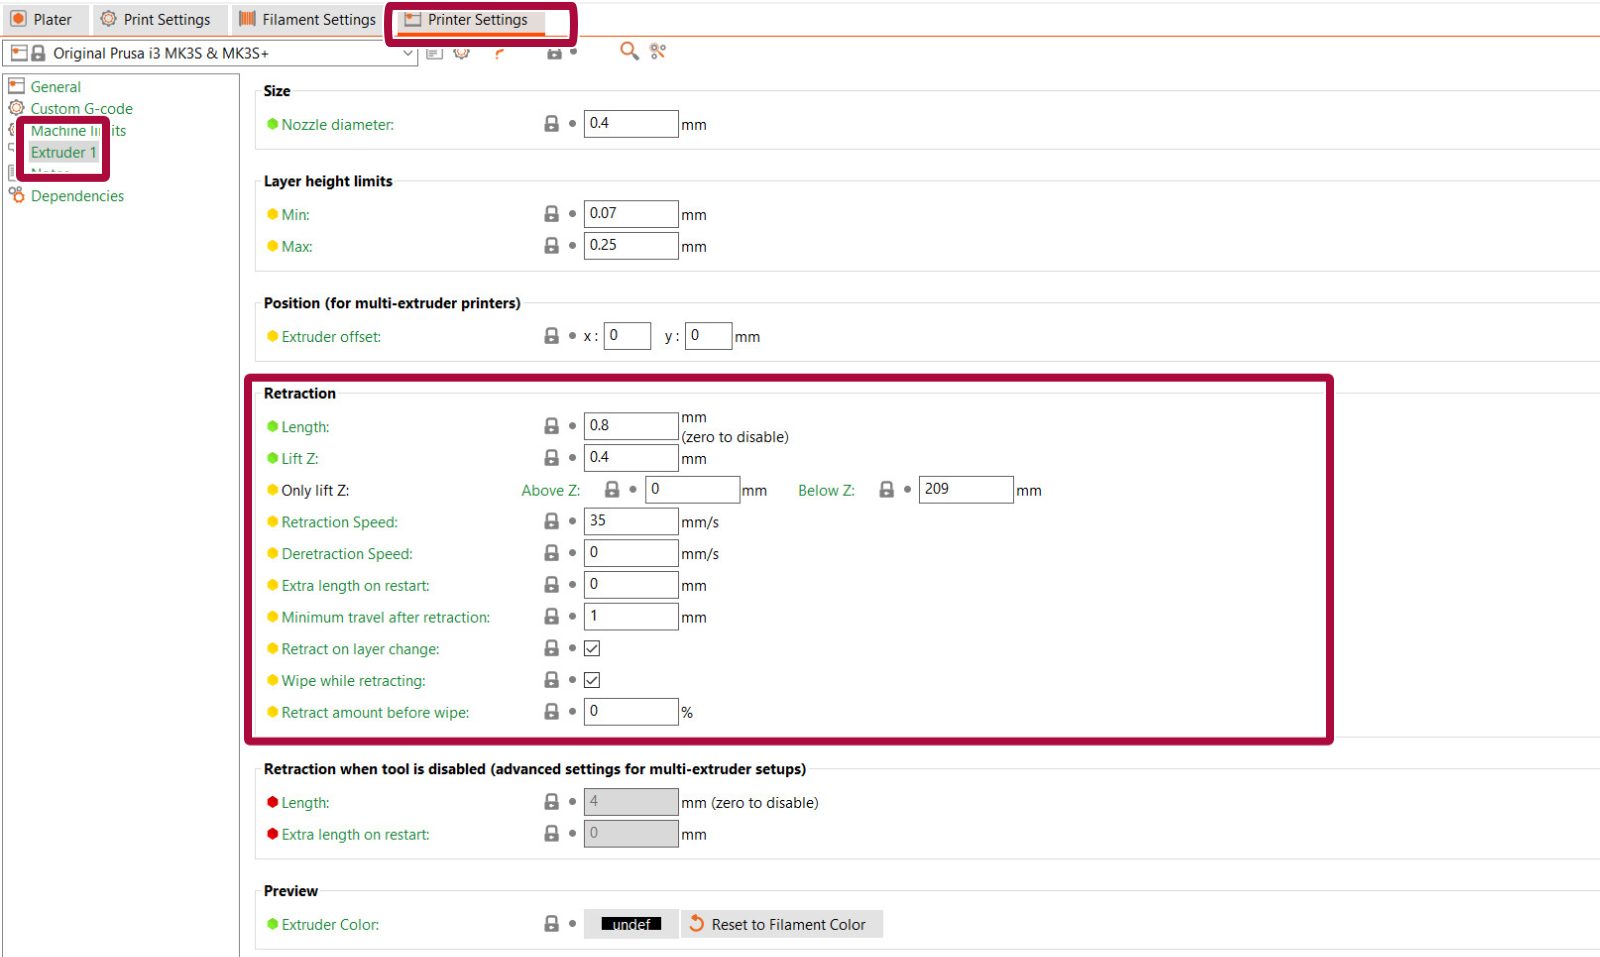Viewport: 1600px width, 957px height.
Task: Disable Retract on layer change checkbox
Action: 592,649
